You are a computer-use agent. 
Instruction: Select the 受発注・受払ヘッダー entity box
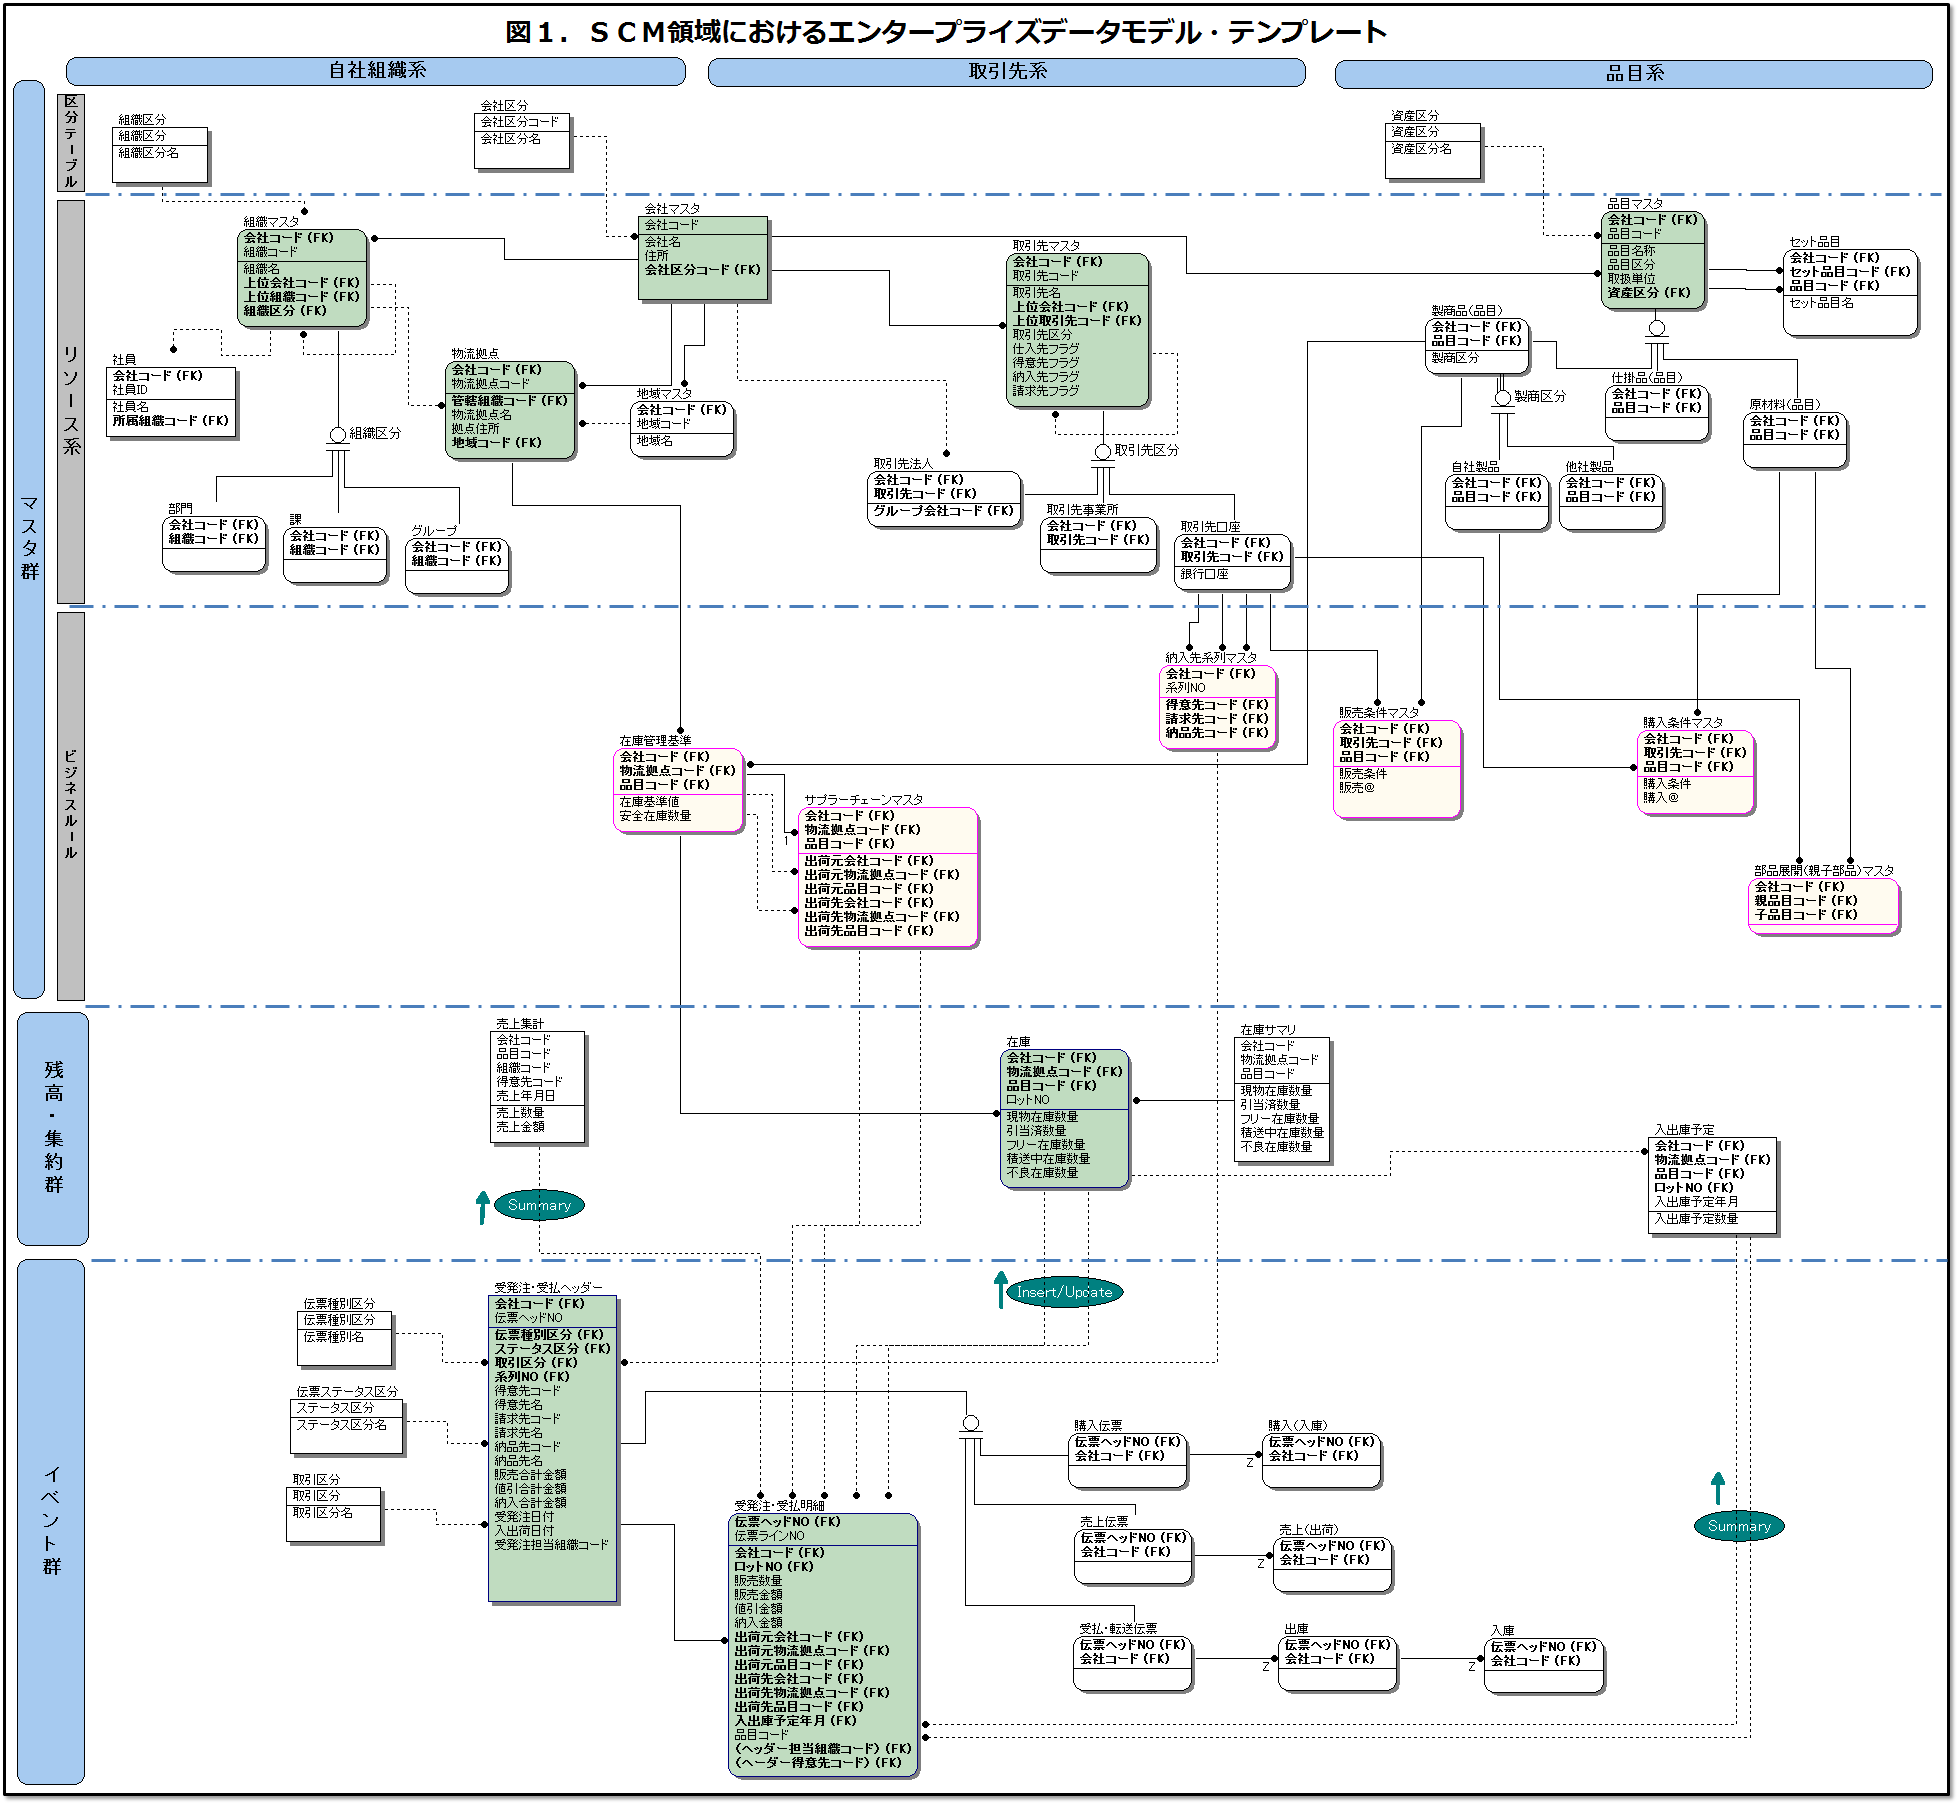click(552, 1449)
